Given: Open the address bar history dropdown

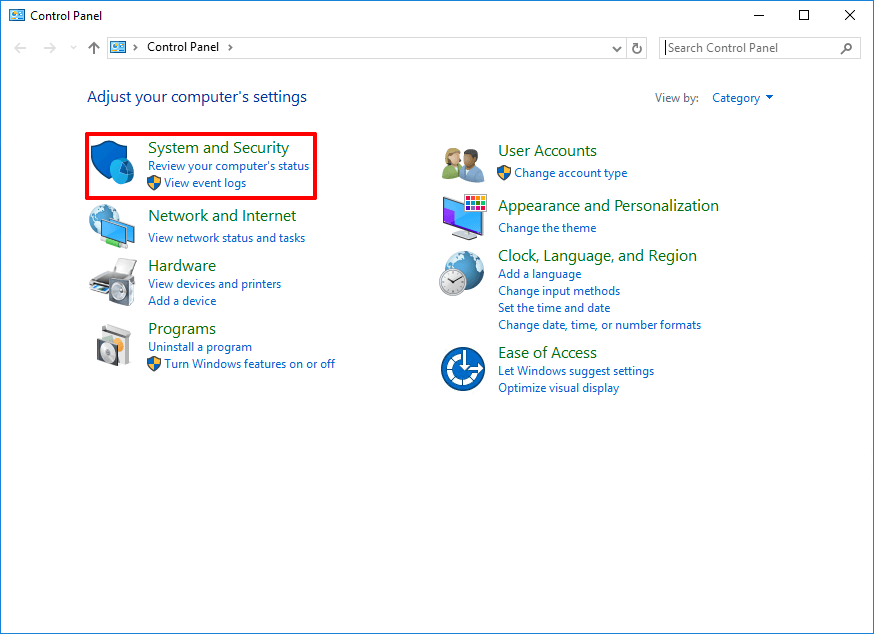Looking at the screenshot, I should click(616, 48).
